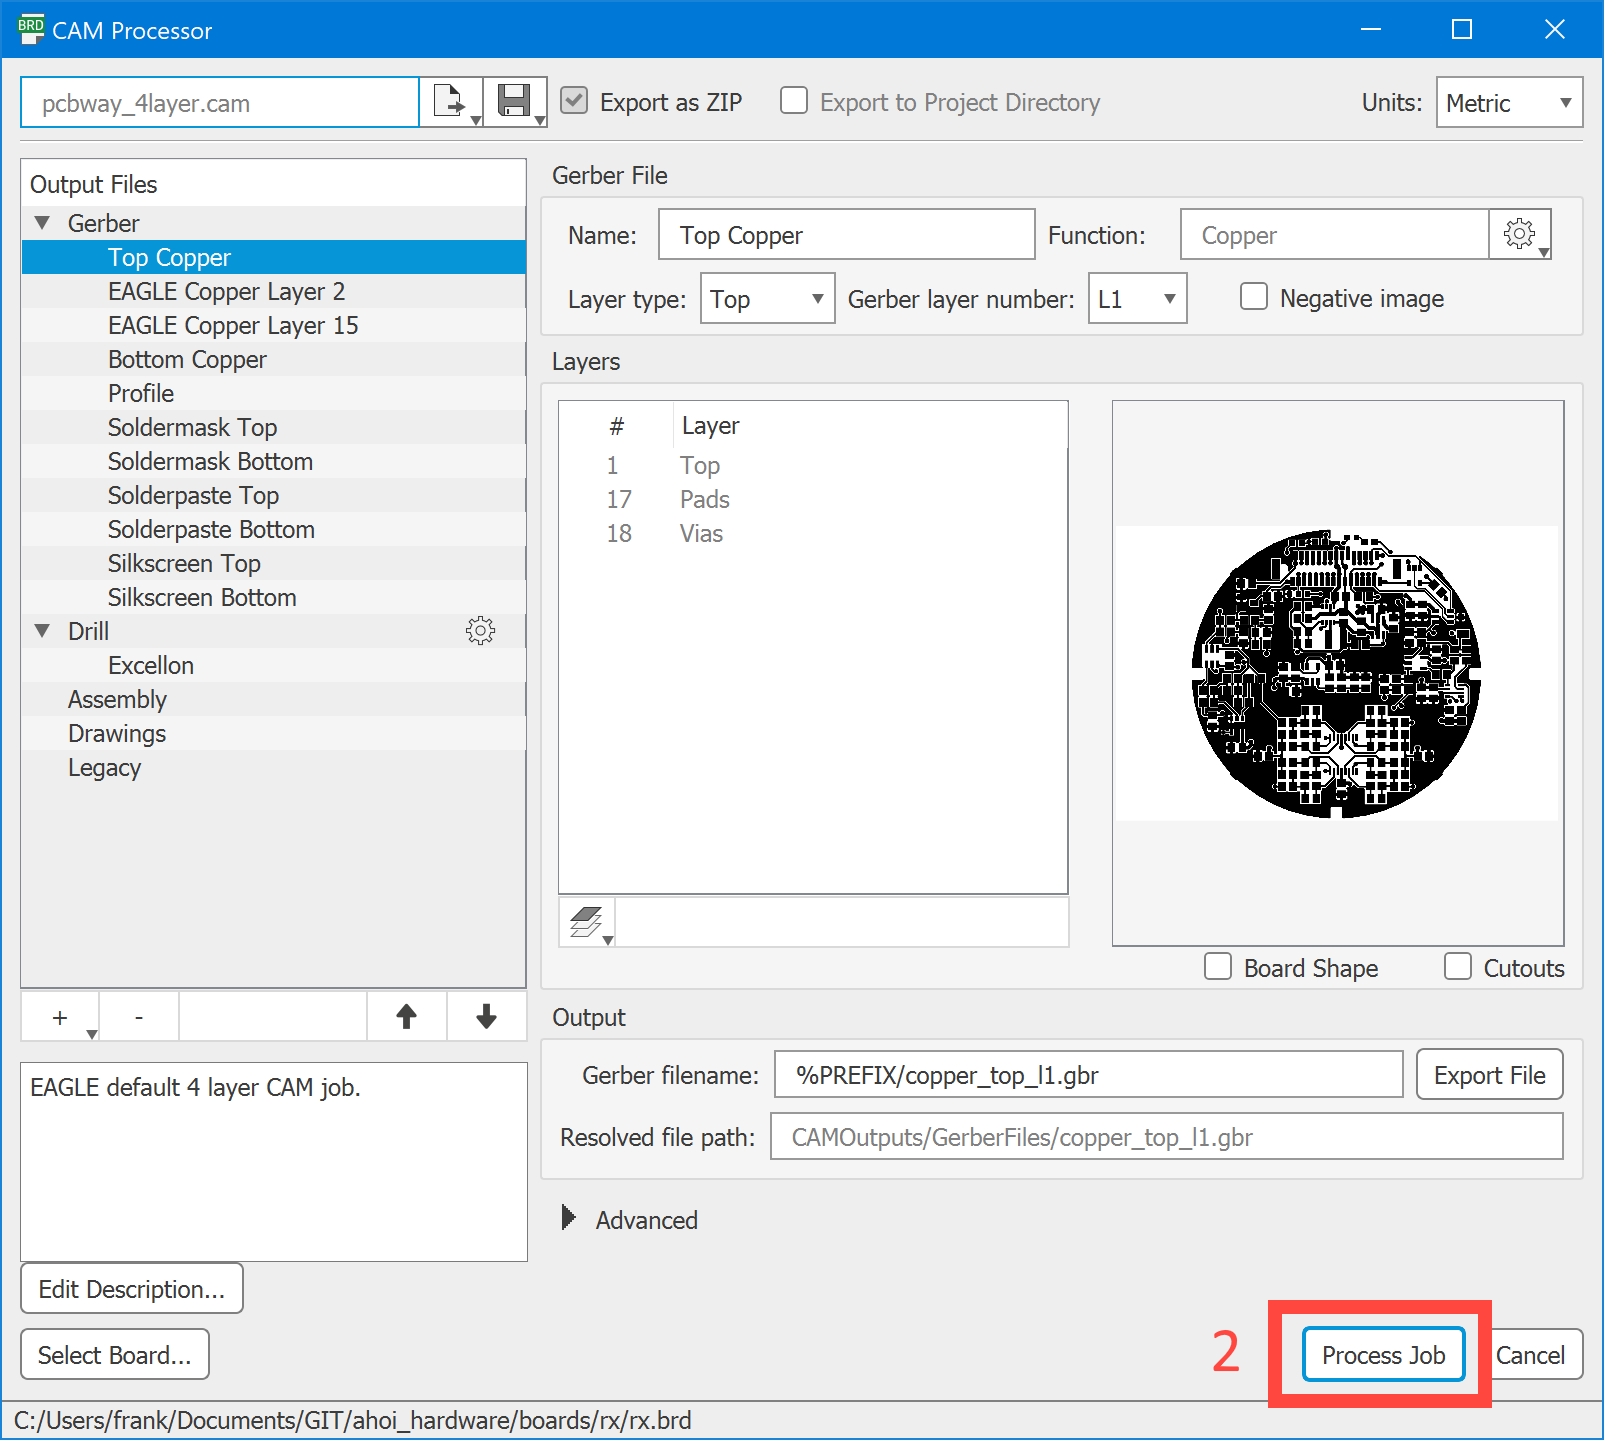The width and height of the screenshot is (1604, 1440).
Task: Click the Process Job button
Action: pos(1383,1355)
